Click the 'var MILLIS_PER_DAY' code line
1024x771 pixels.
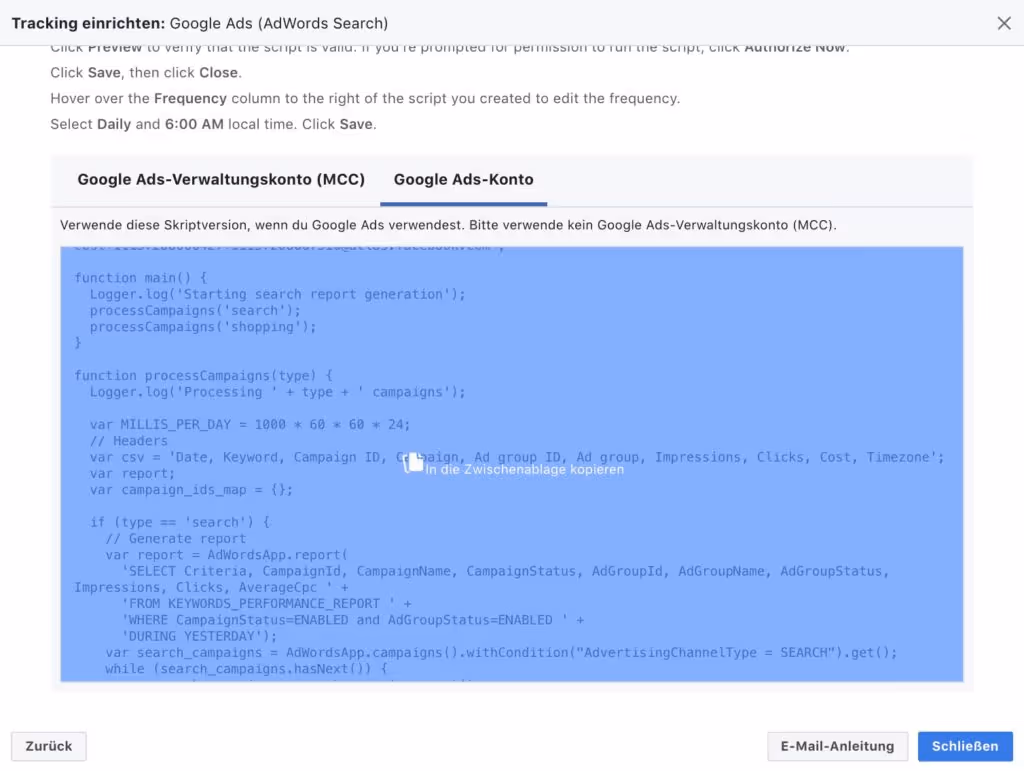[250, 425]
